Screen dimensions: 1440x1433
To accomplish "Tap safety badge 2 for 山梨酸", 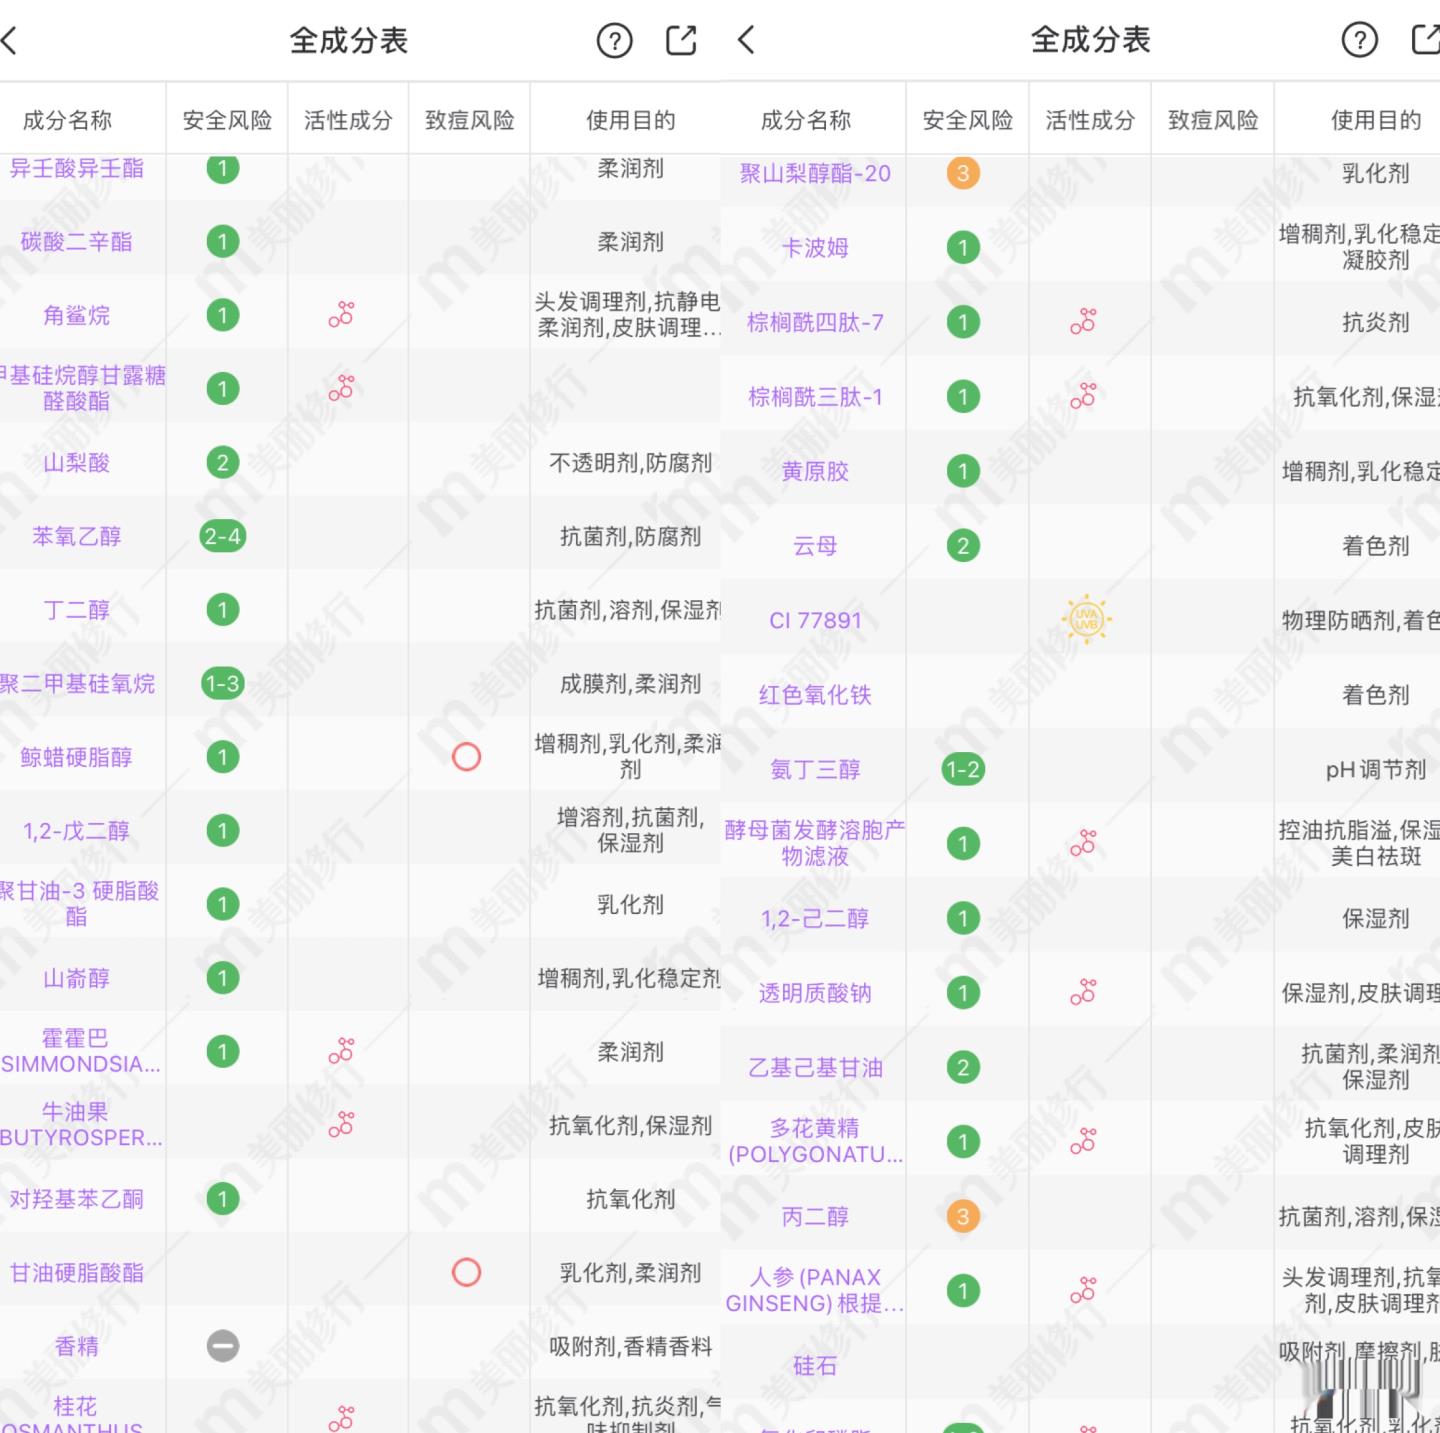I will click(223, 462).
